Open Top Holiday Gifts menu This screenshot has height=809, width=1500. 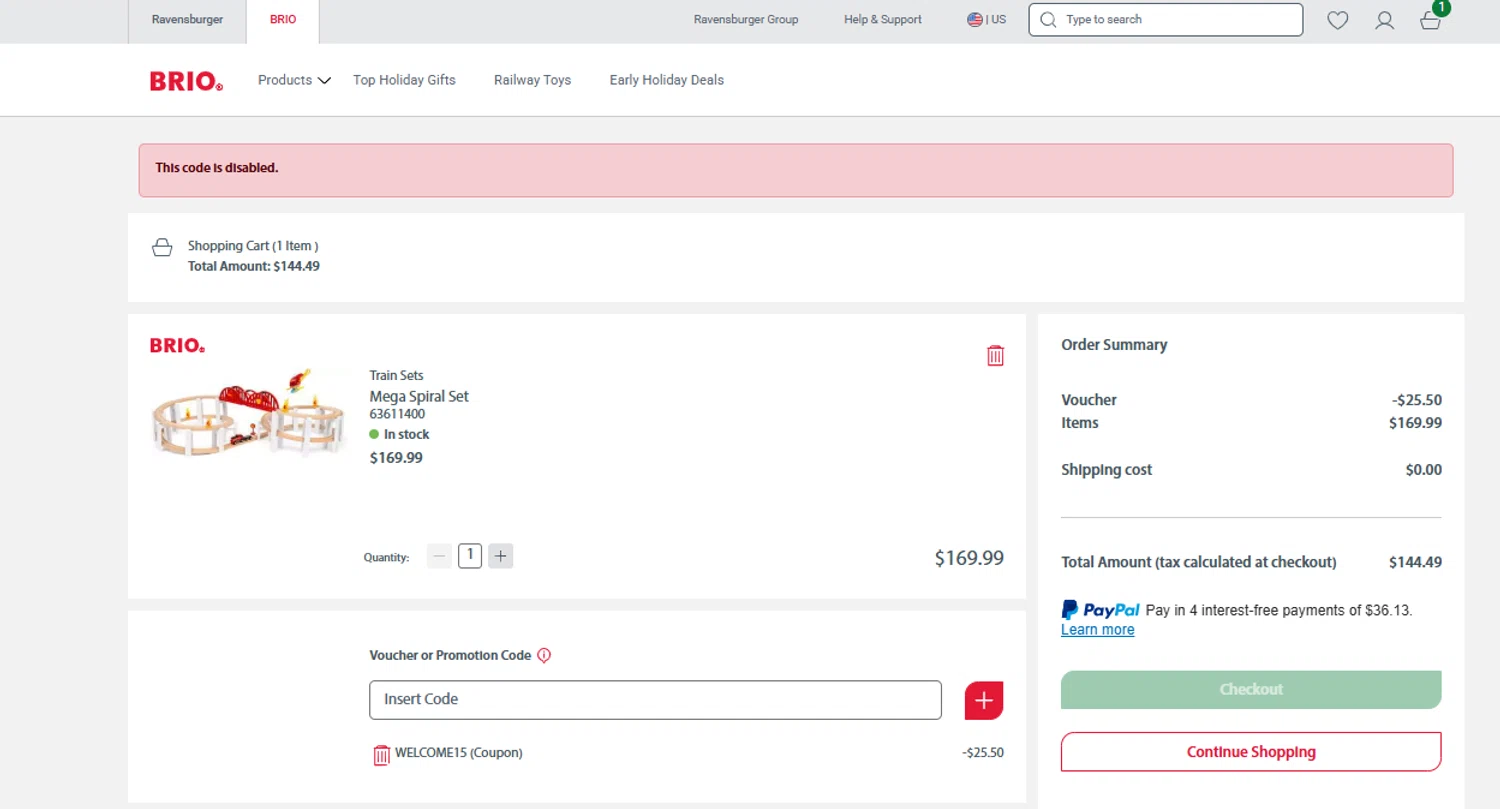pyautogui.click(x=404, y=80)
